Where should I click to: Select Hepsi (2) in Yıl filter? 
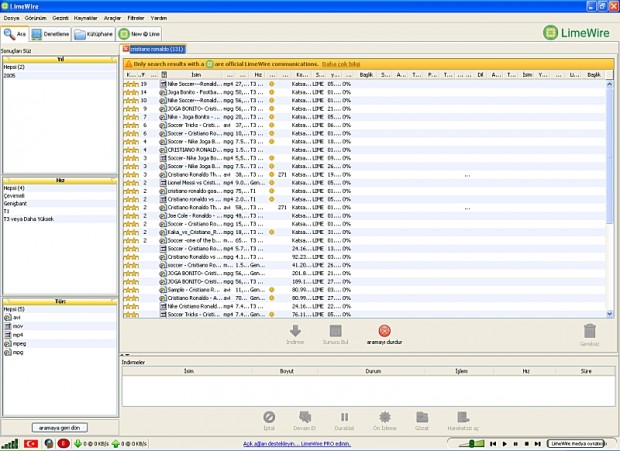60,67
